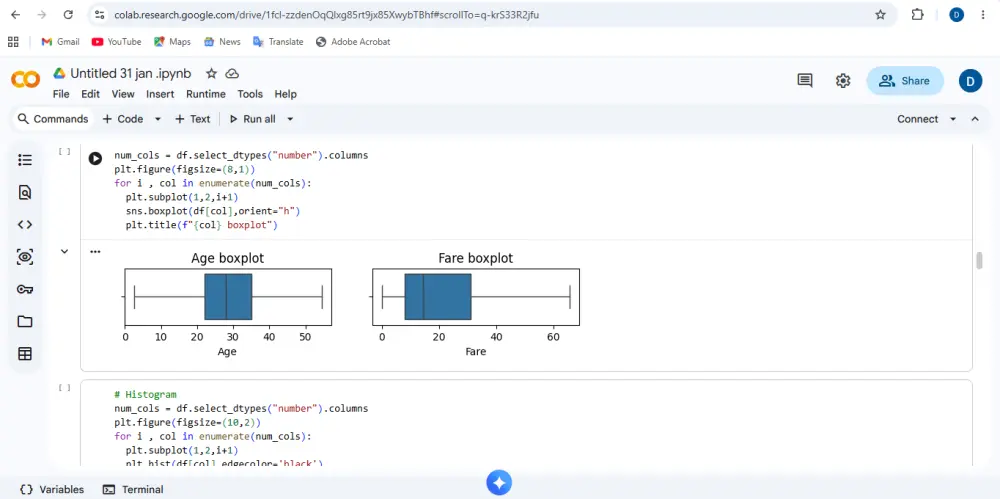Open the Code snippets sidebar icon
Image resolution: width=1000 pixels, height=499 pixels.
point(25,225)
